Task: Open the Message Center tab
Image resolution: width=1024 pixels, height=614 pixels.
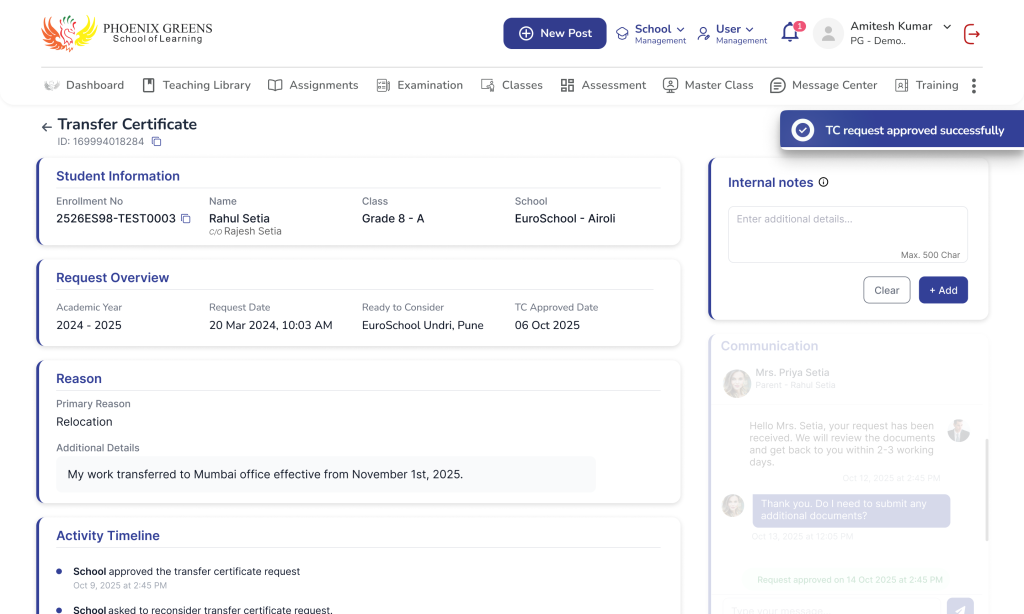Action: click(x=824, y=86)
